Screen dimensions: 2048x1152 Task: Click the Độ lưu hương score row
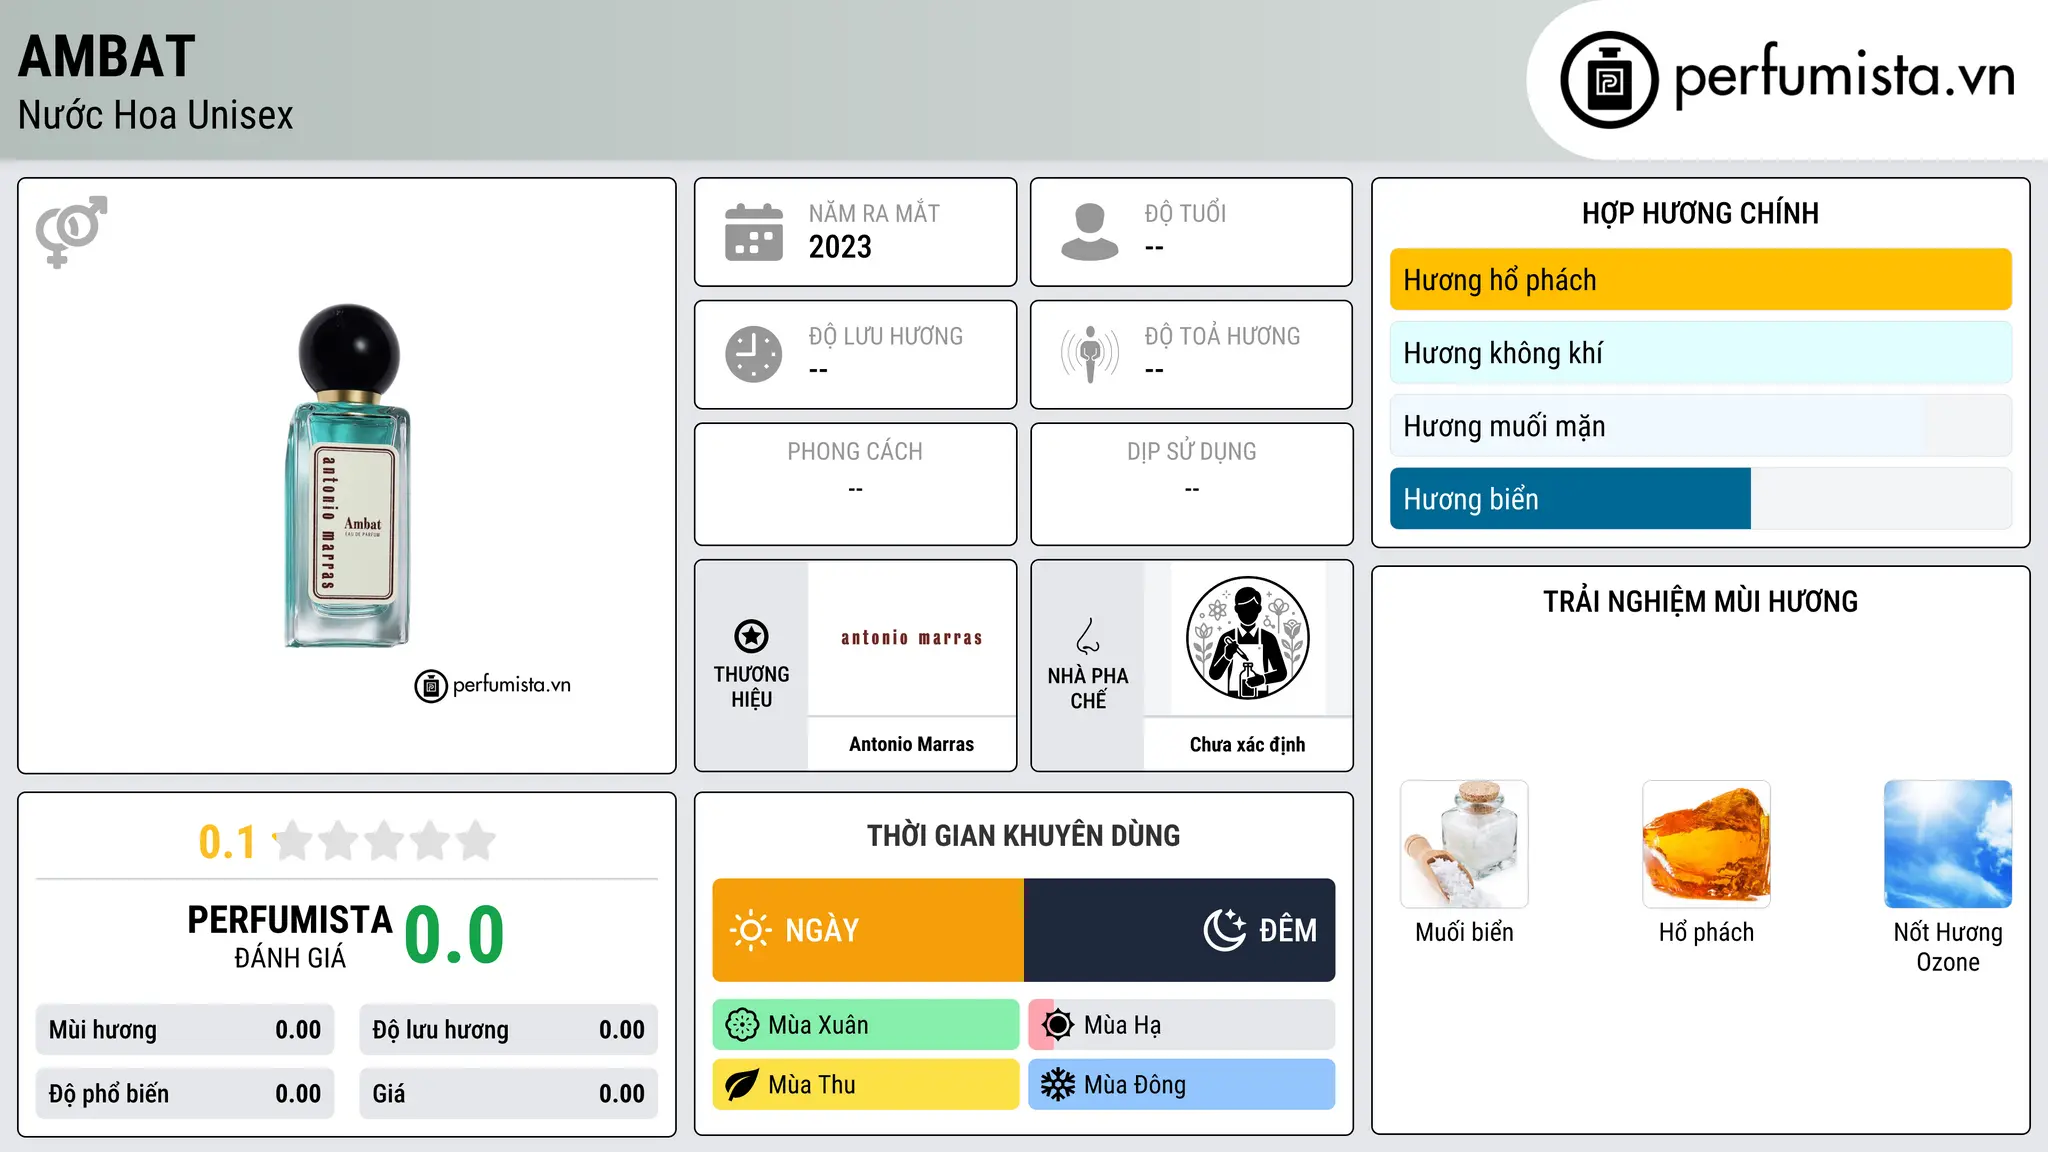tap(508, 1030)
